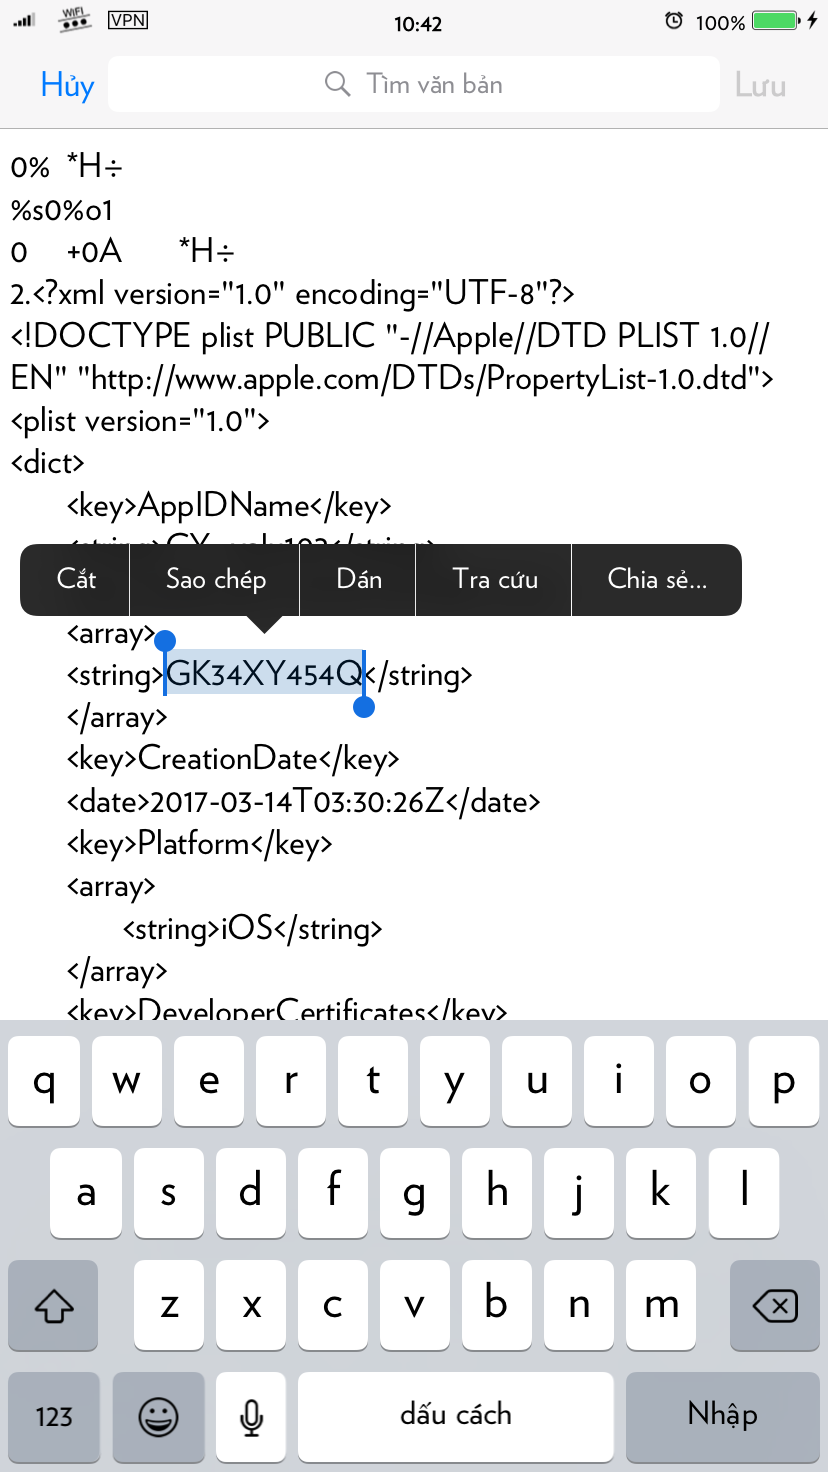Tap Lưu to save the file
This screenshot has width=828, height=1472.
point(760,84)
